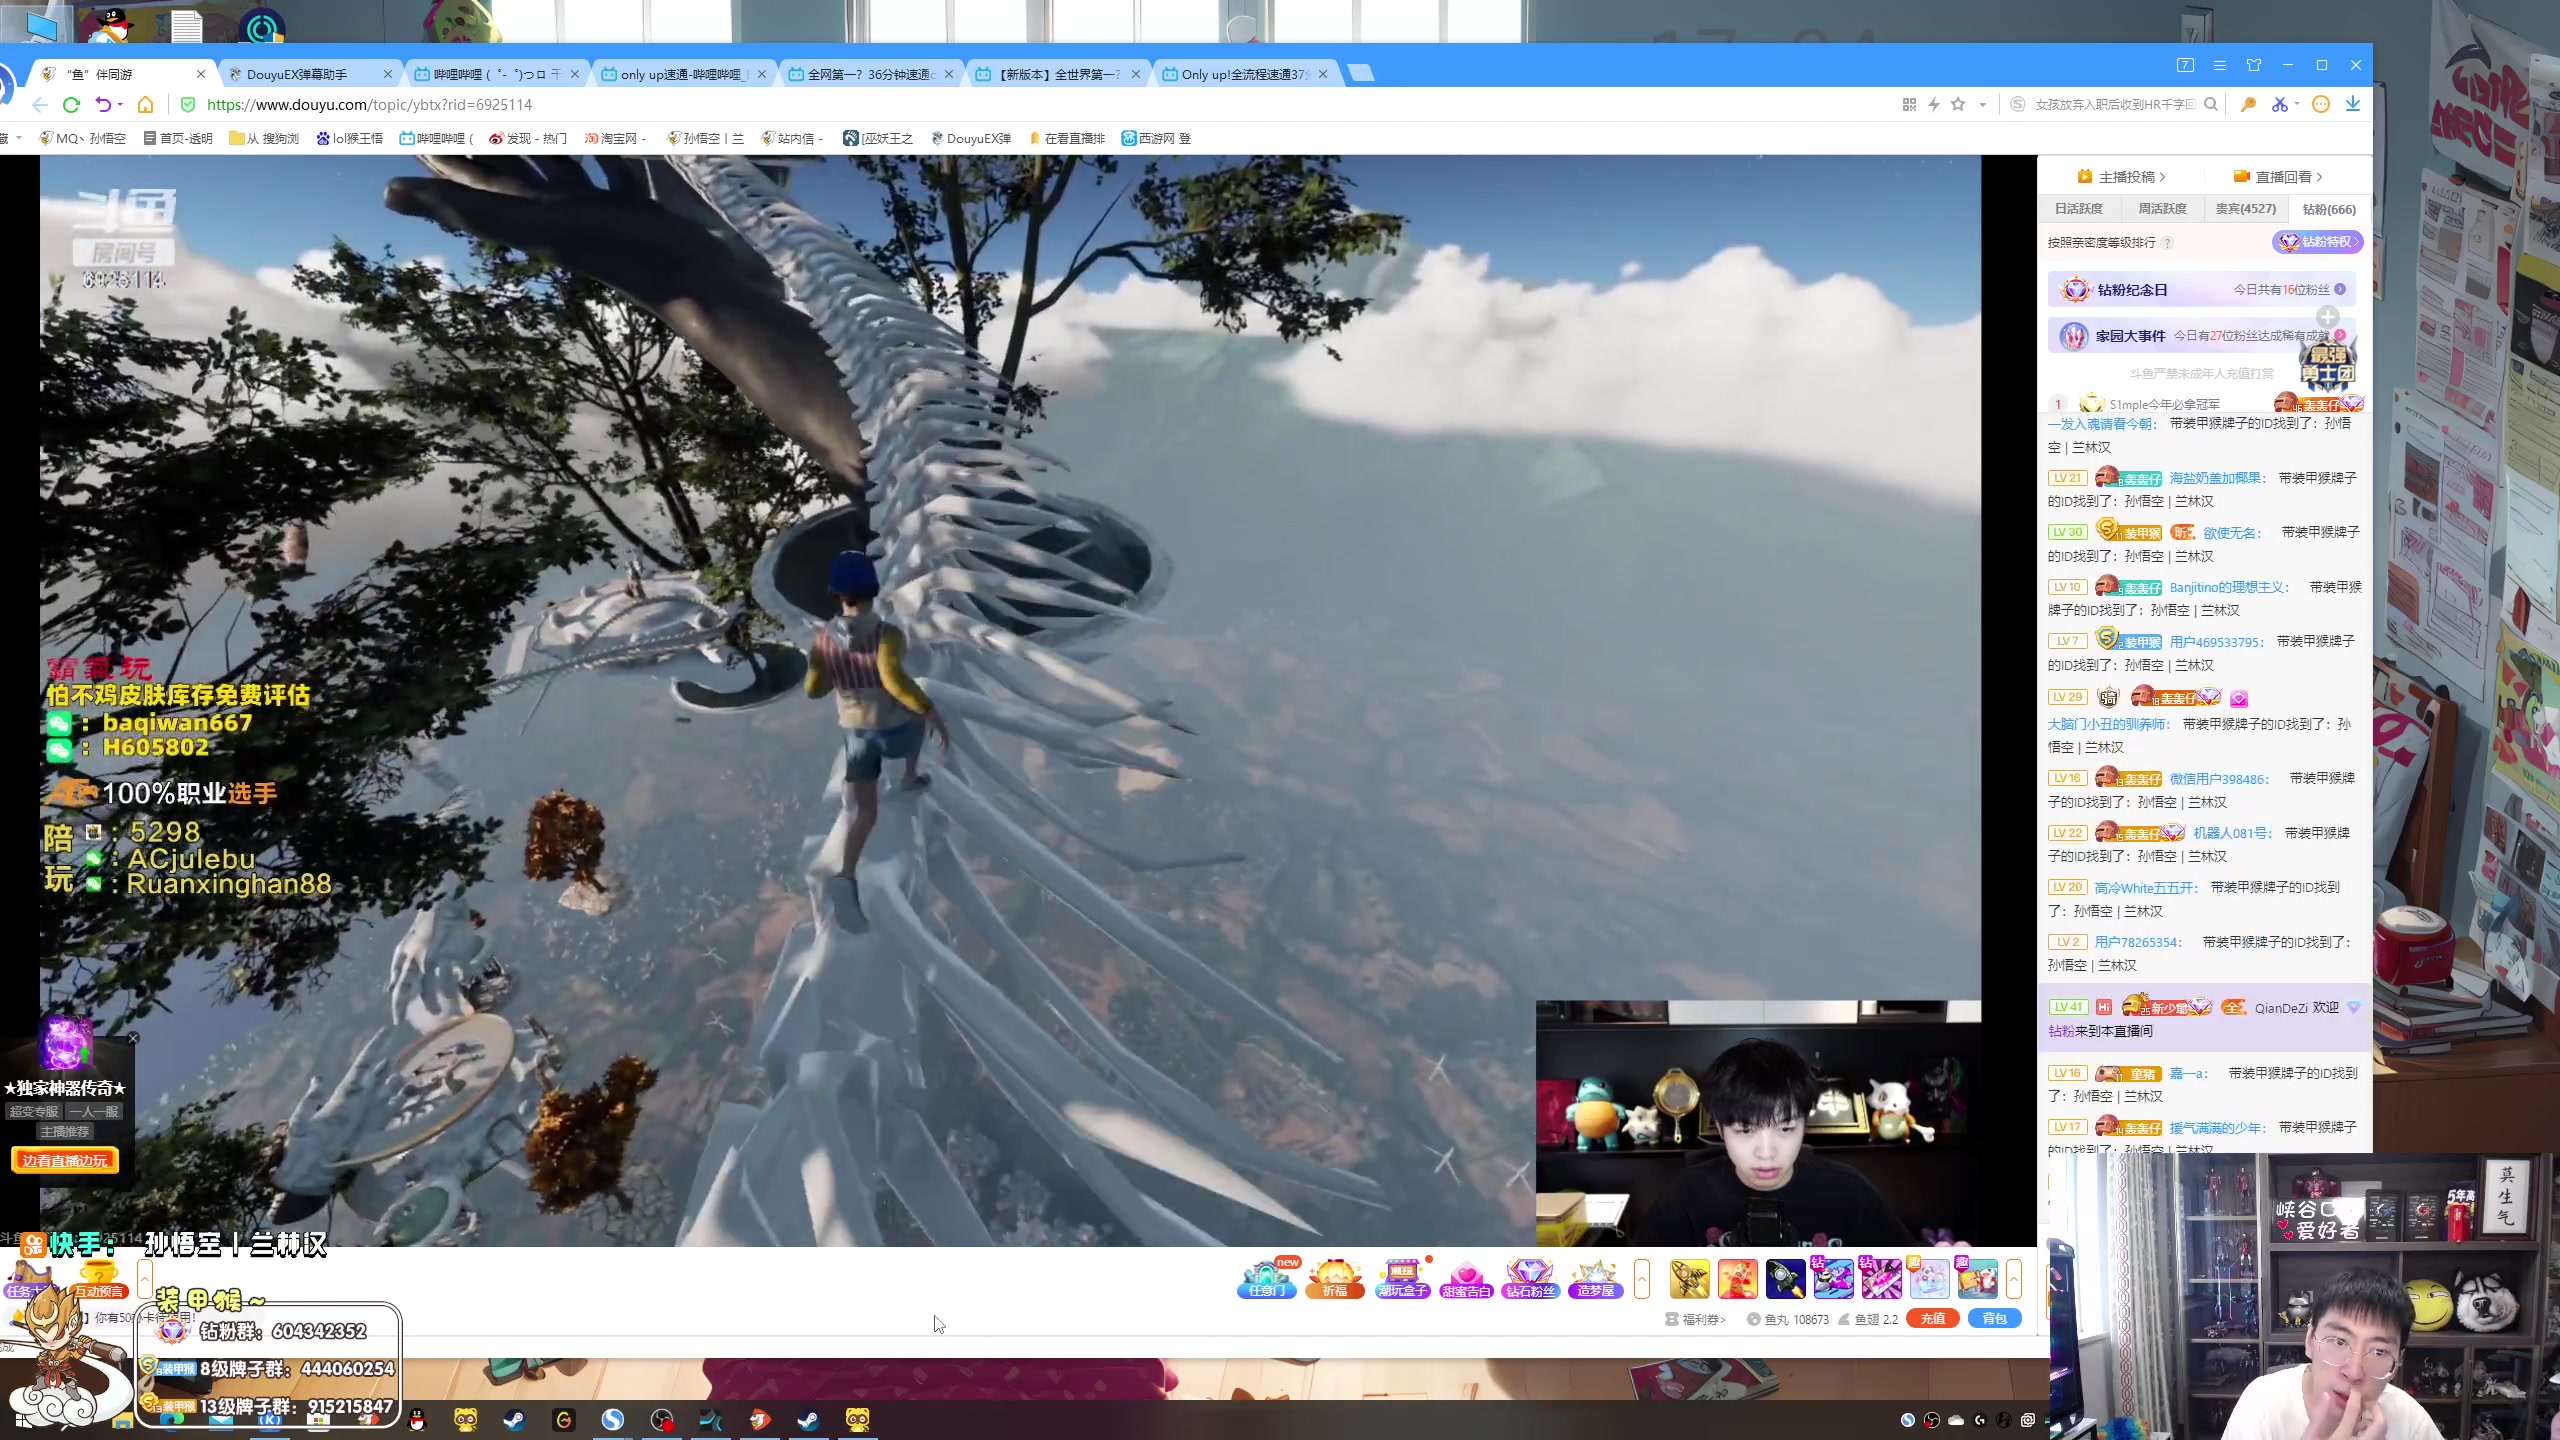Open 直播回看 replay link
This screenshot has width=2560, height=1440.
coord(2277,177)
